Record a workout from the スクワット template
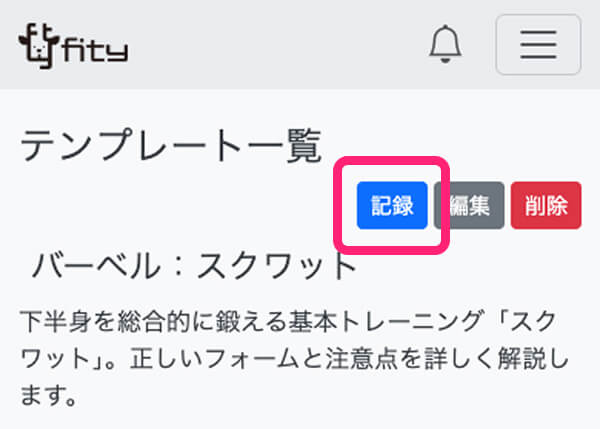 [392, 206]
